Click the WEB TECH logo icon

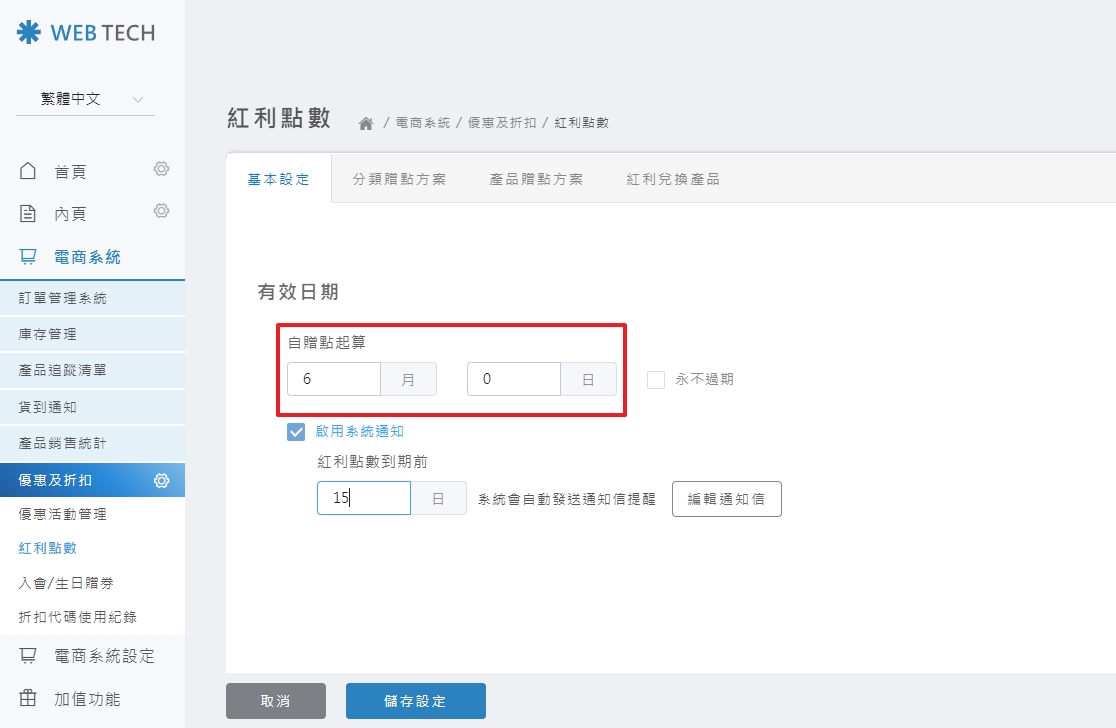(27, 33)
